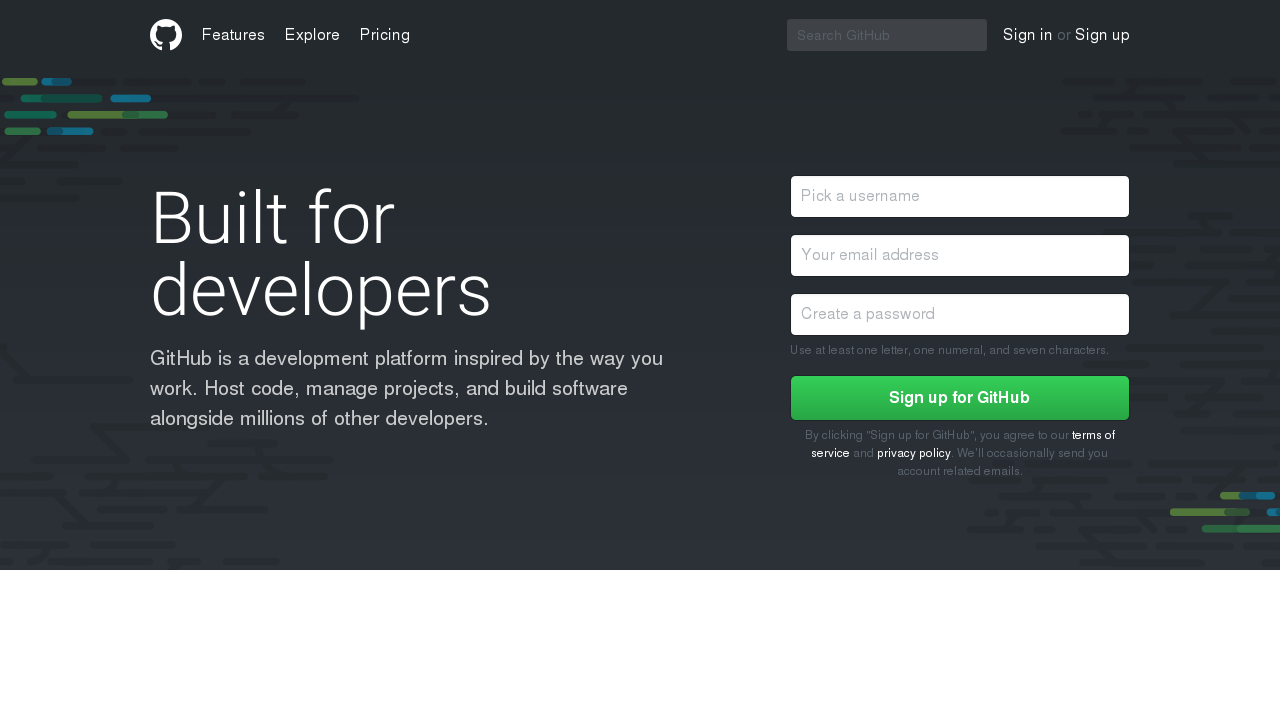This screenshot has width=1280, height=720.
Task: Open the Features page
Action: click(233, 35)
